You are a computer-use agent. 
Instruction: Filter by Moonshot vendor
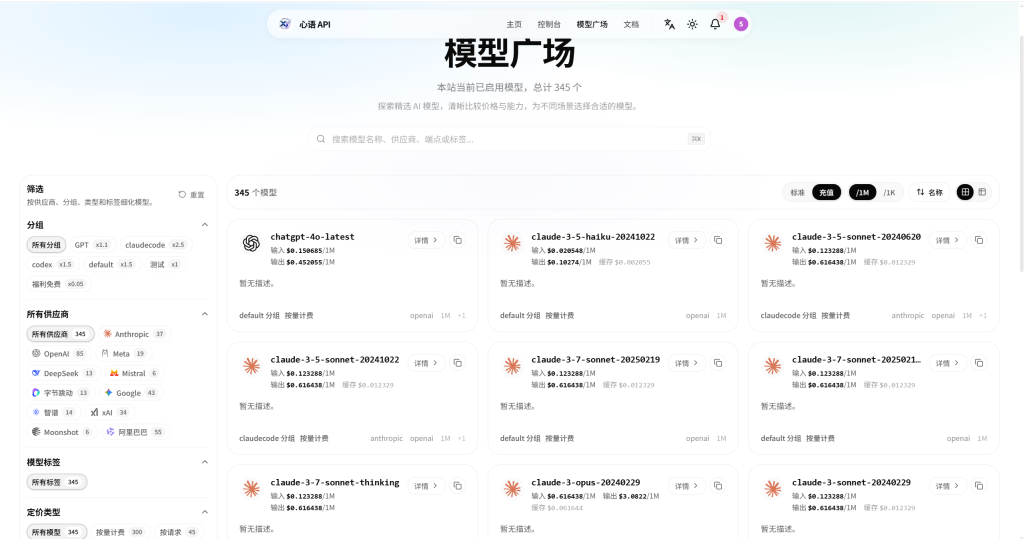tap(62, 432)
